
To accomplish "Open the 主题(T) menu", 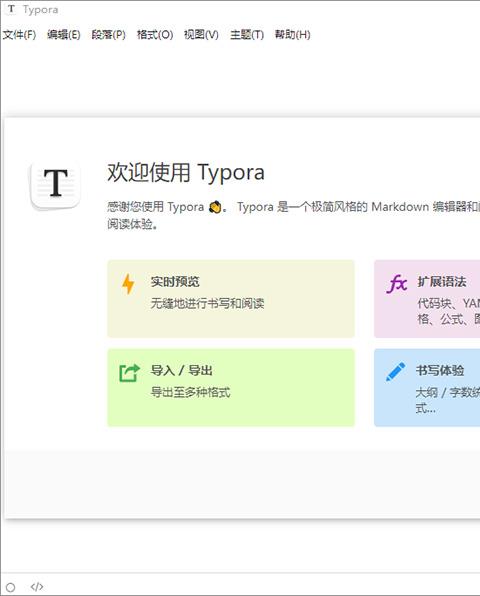I will 247,35.
